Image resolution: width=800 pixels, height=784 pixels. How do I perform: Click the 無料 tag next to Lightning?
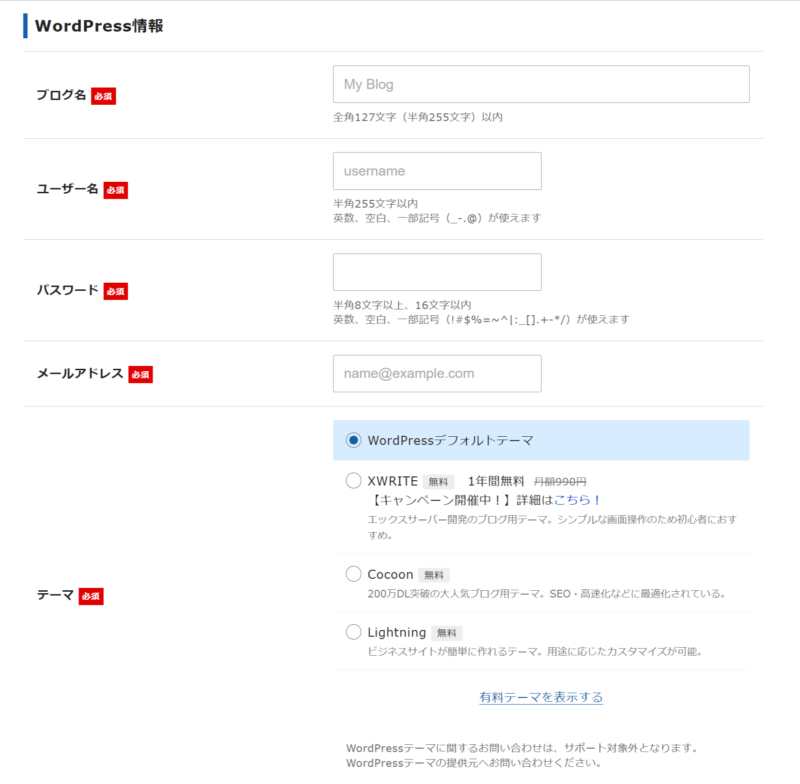tap(447, 633)
